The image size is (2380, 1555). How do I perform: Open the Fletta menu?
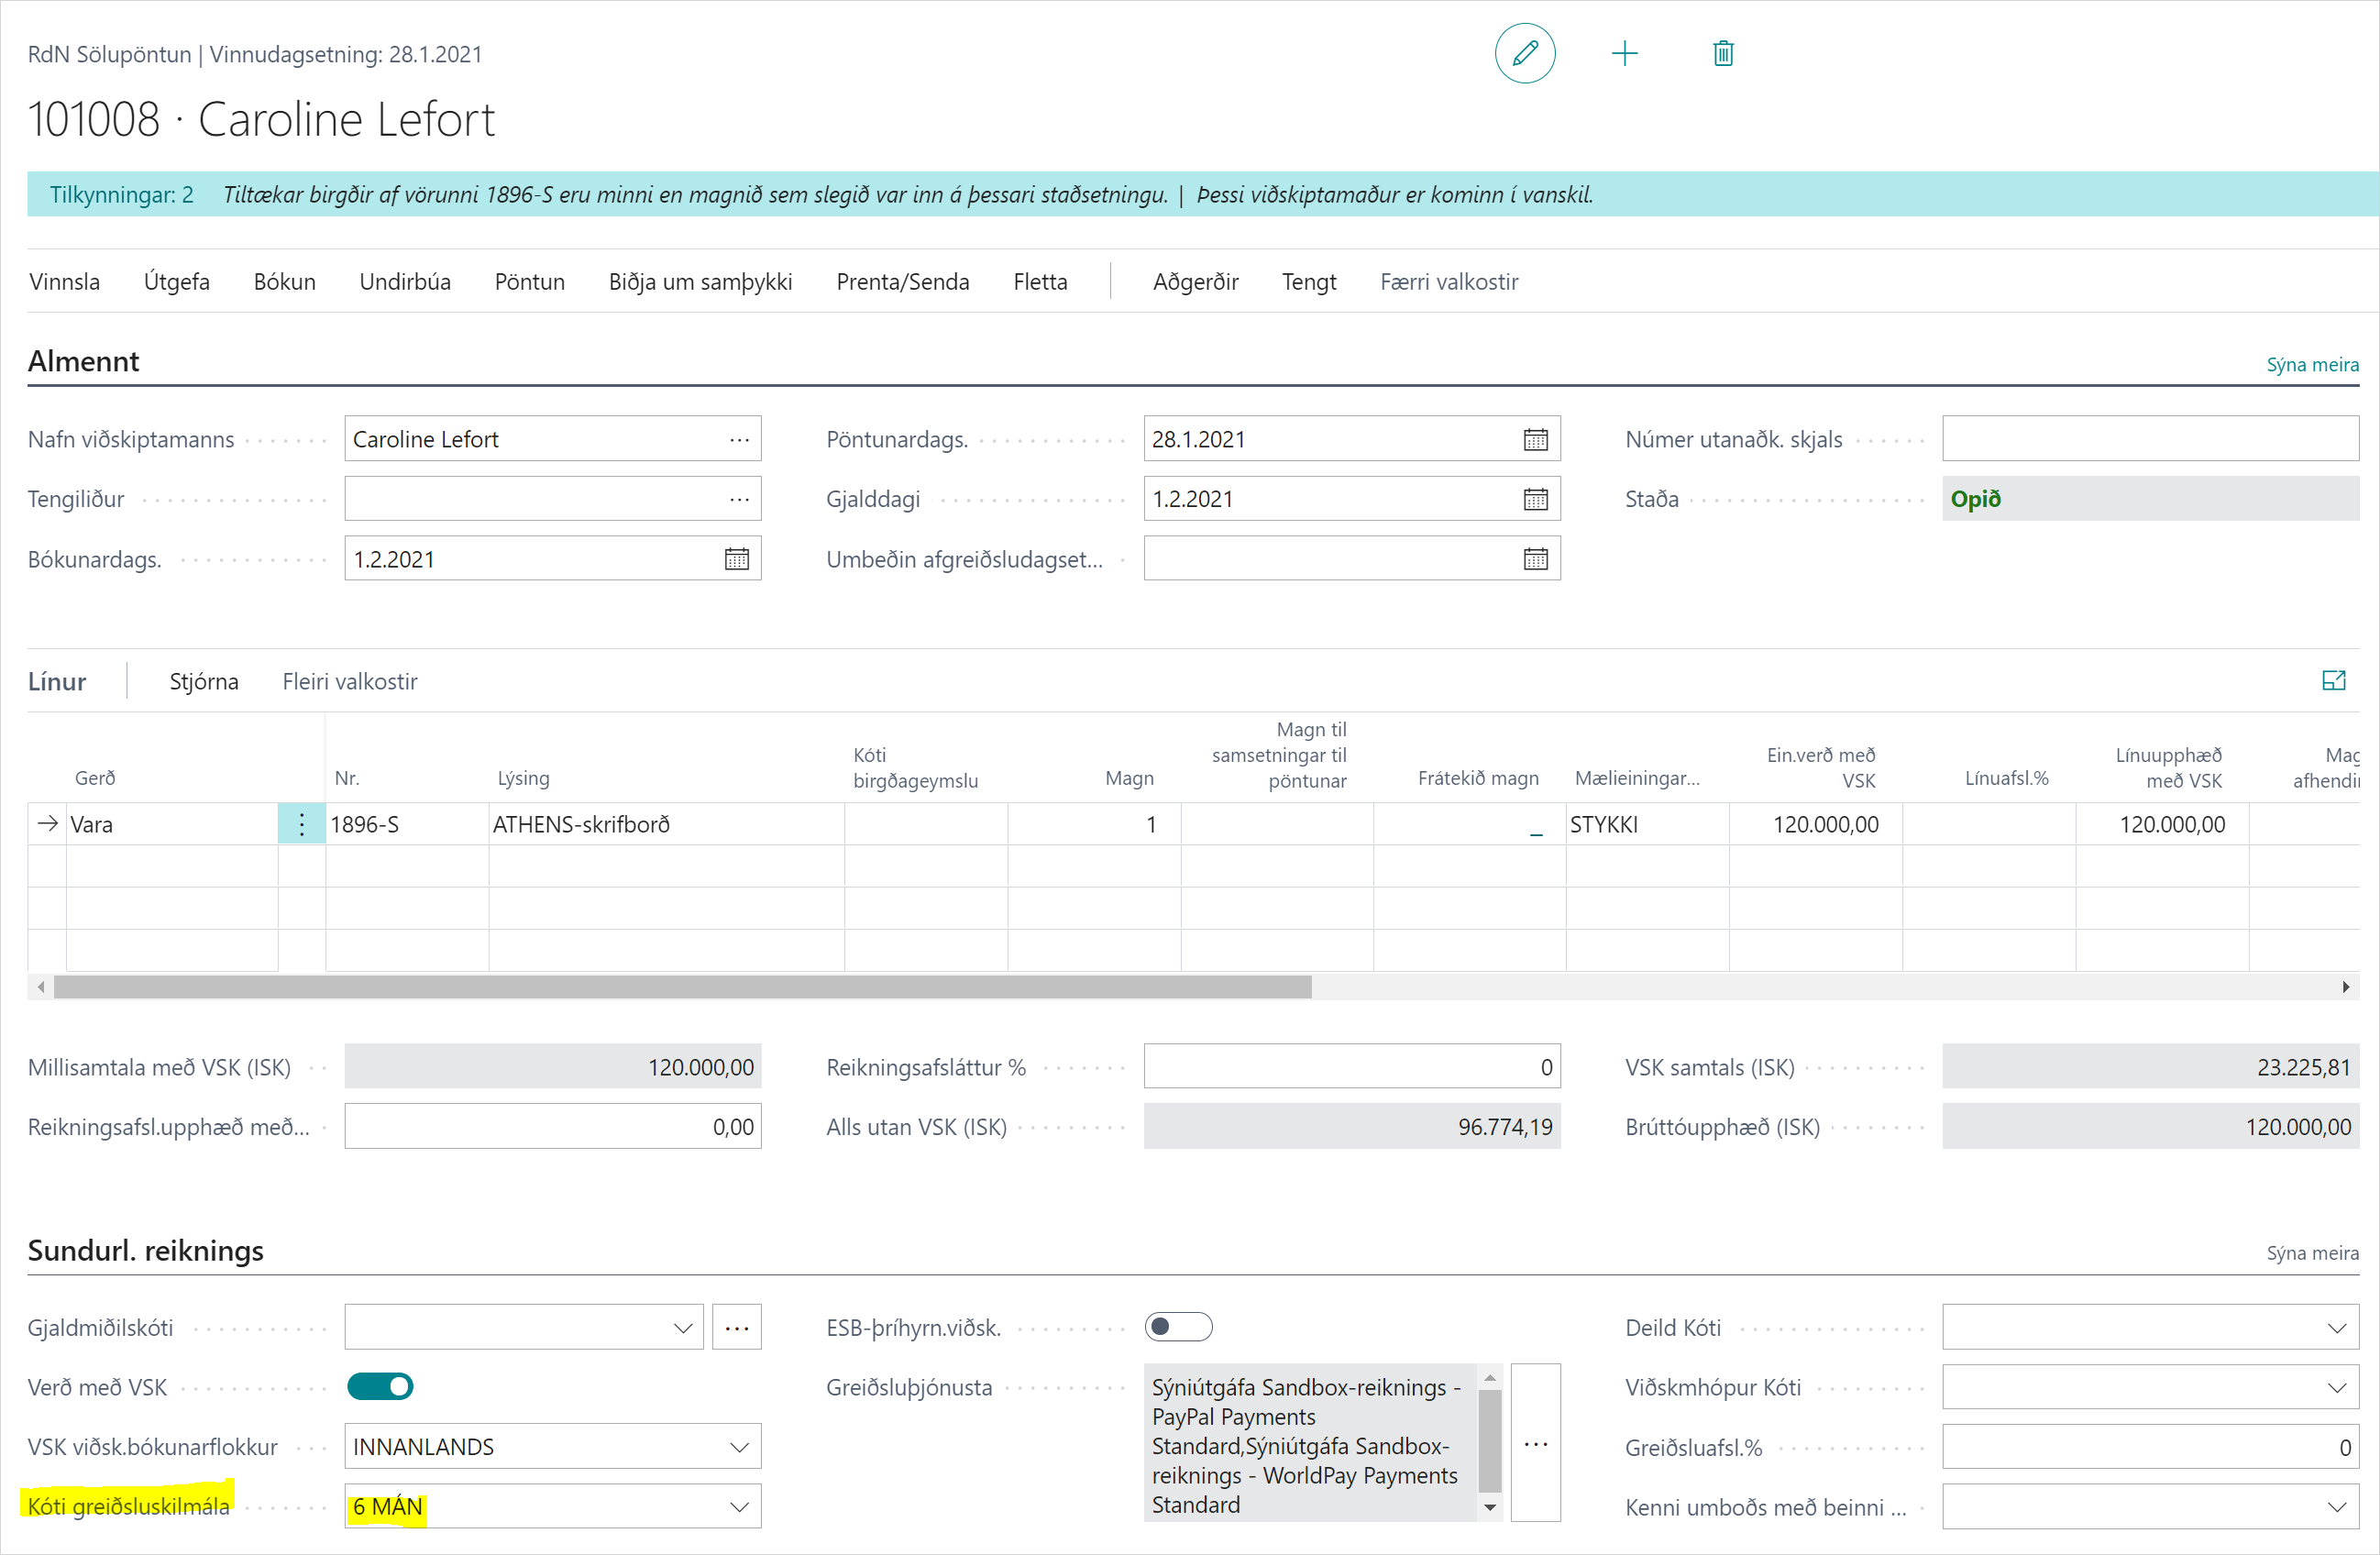[1040, 282]
